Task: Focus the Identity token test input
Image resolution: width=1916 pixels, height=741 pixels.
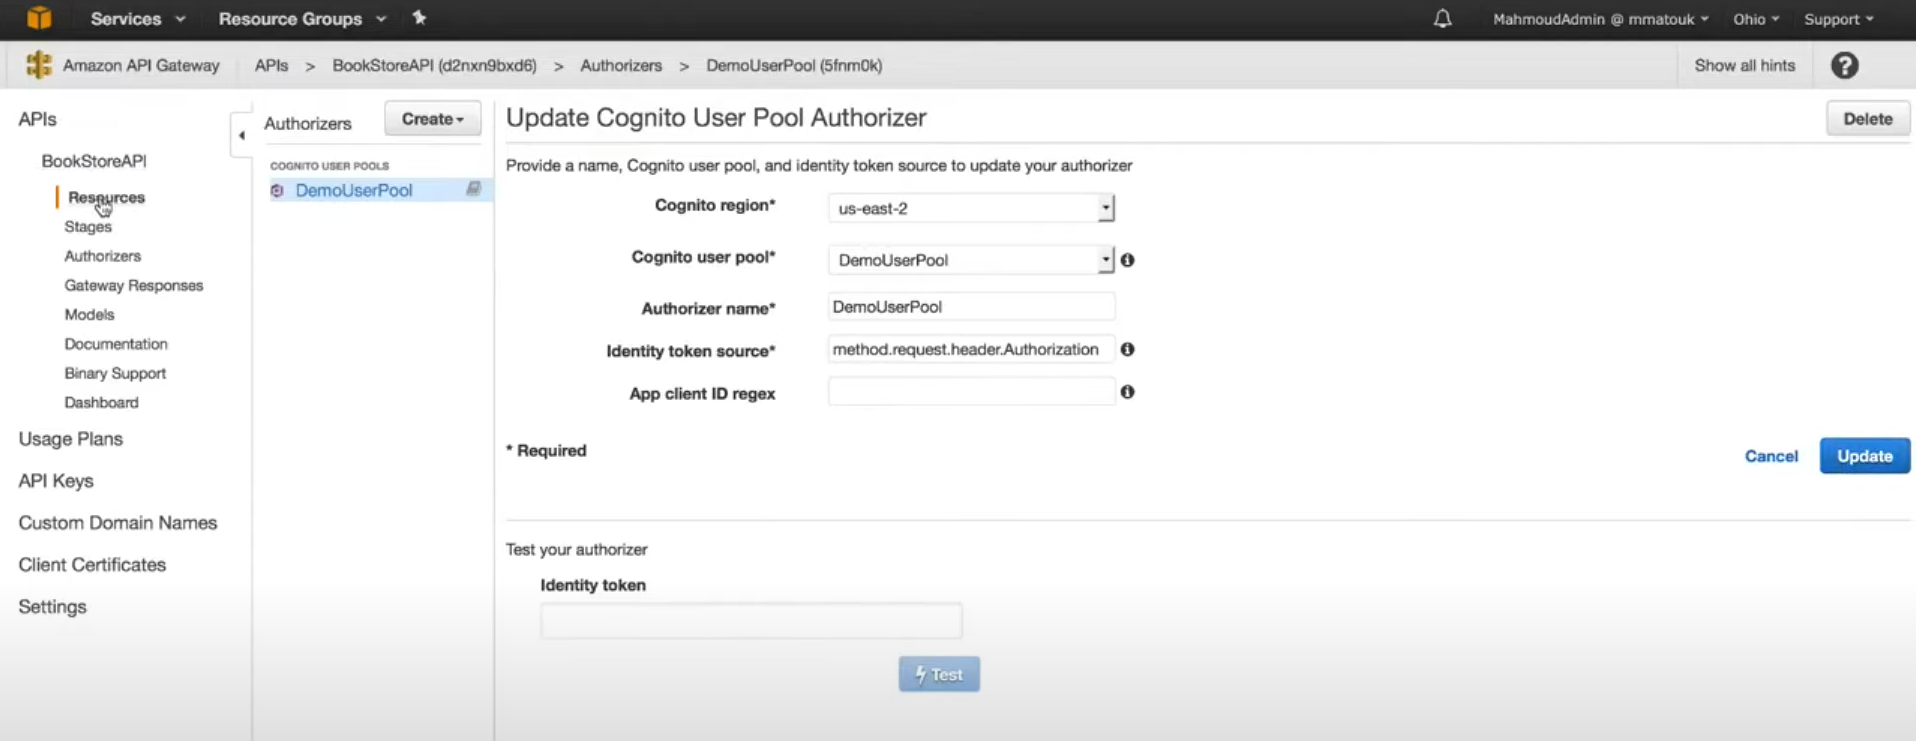Action: [751, 621]
